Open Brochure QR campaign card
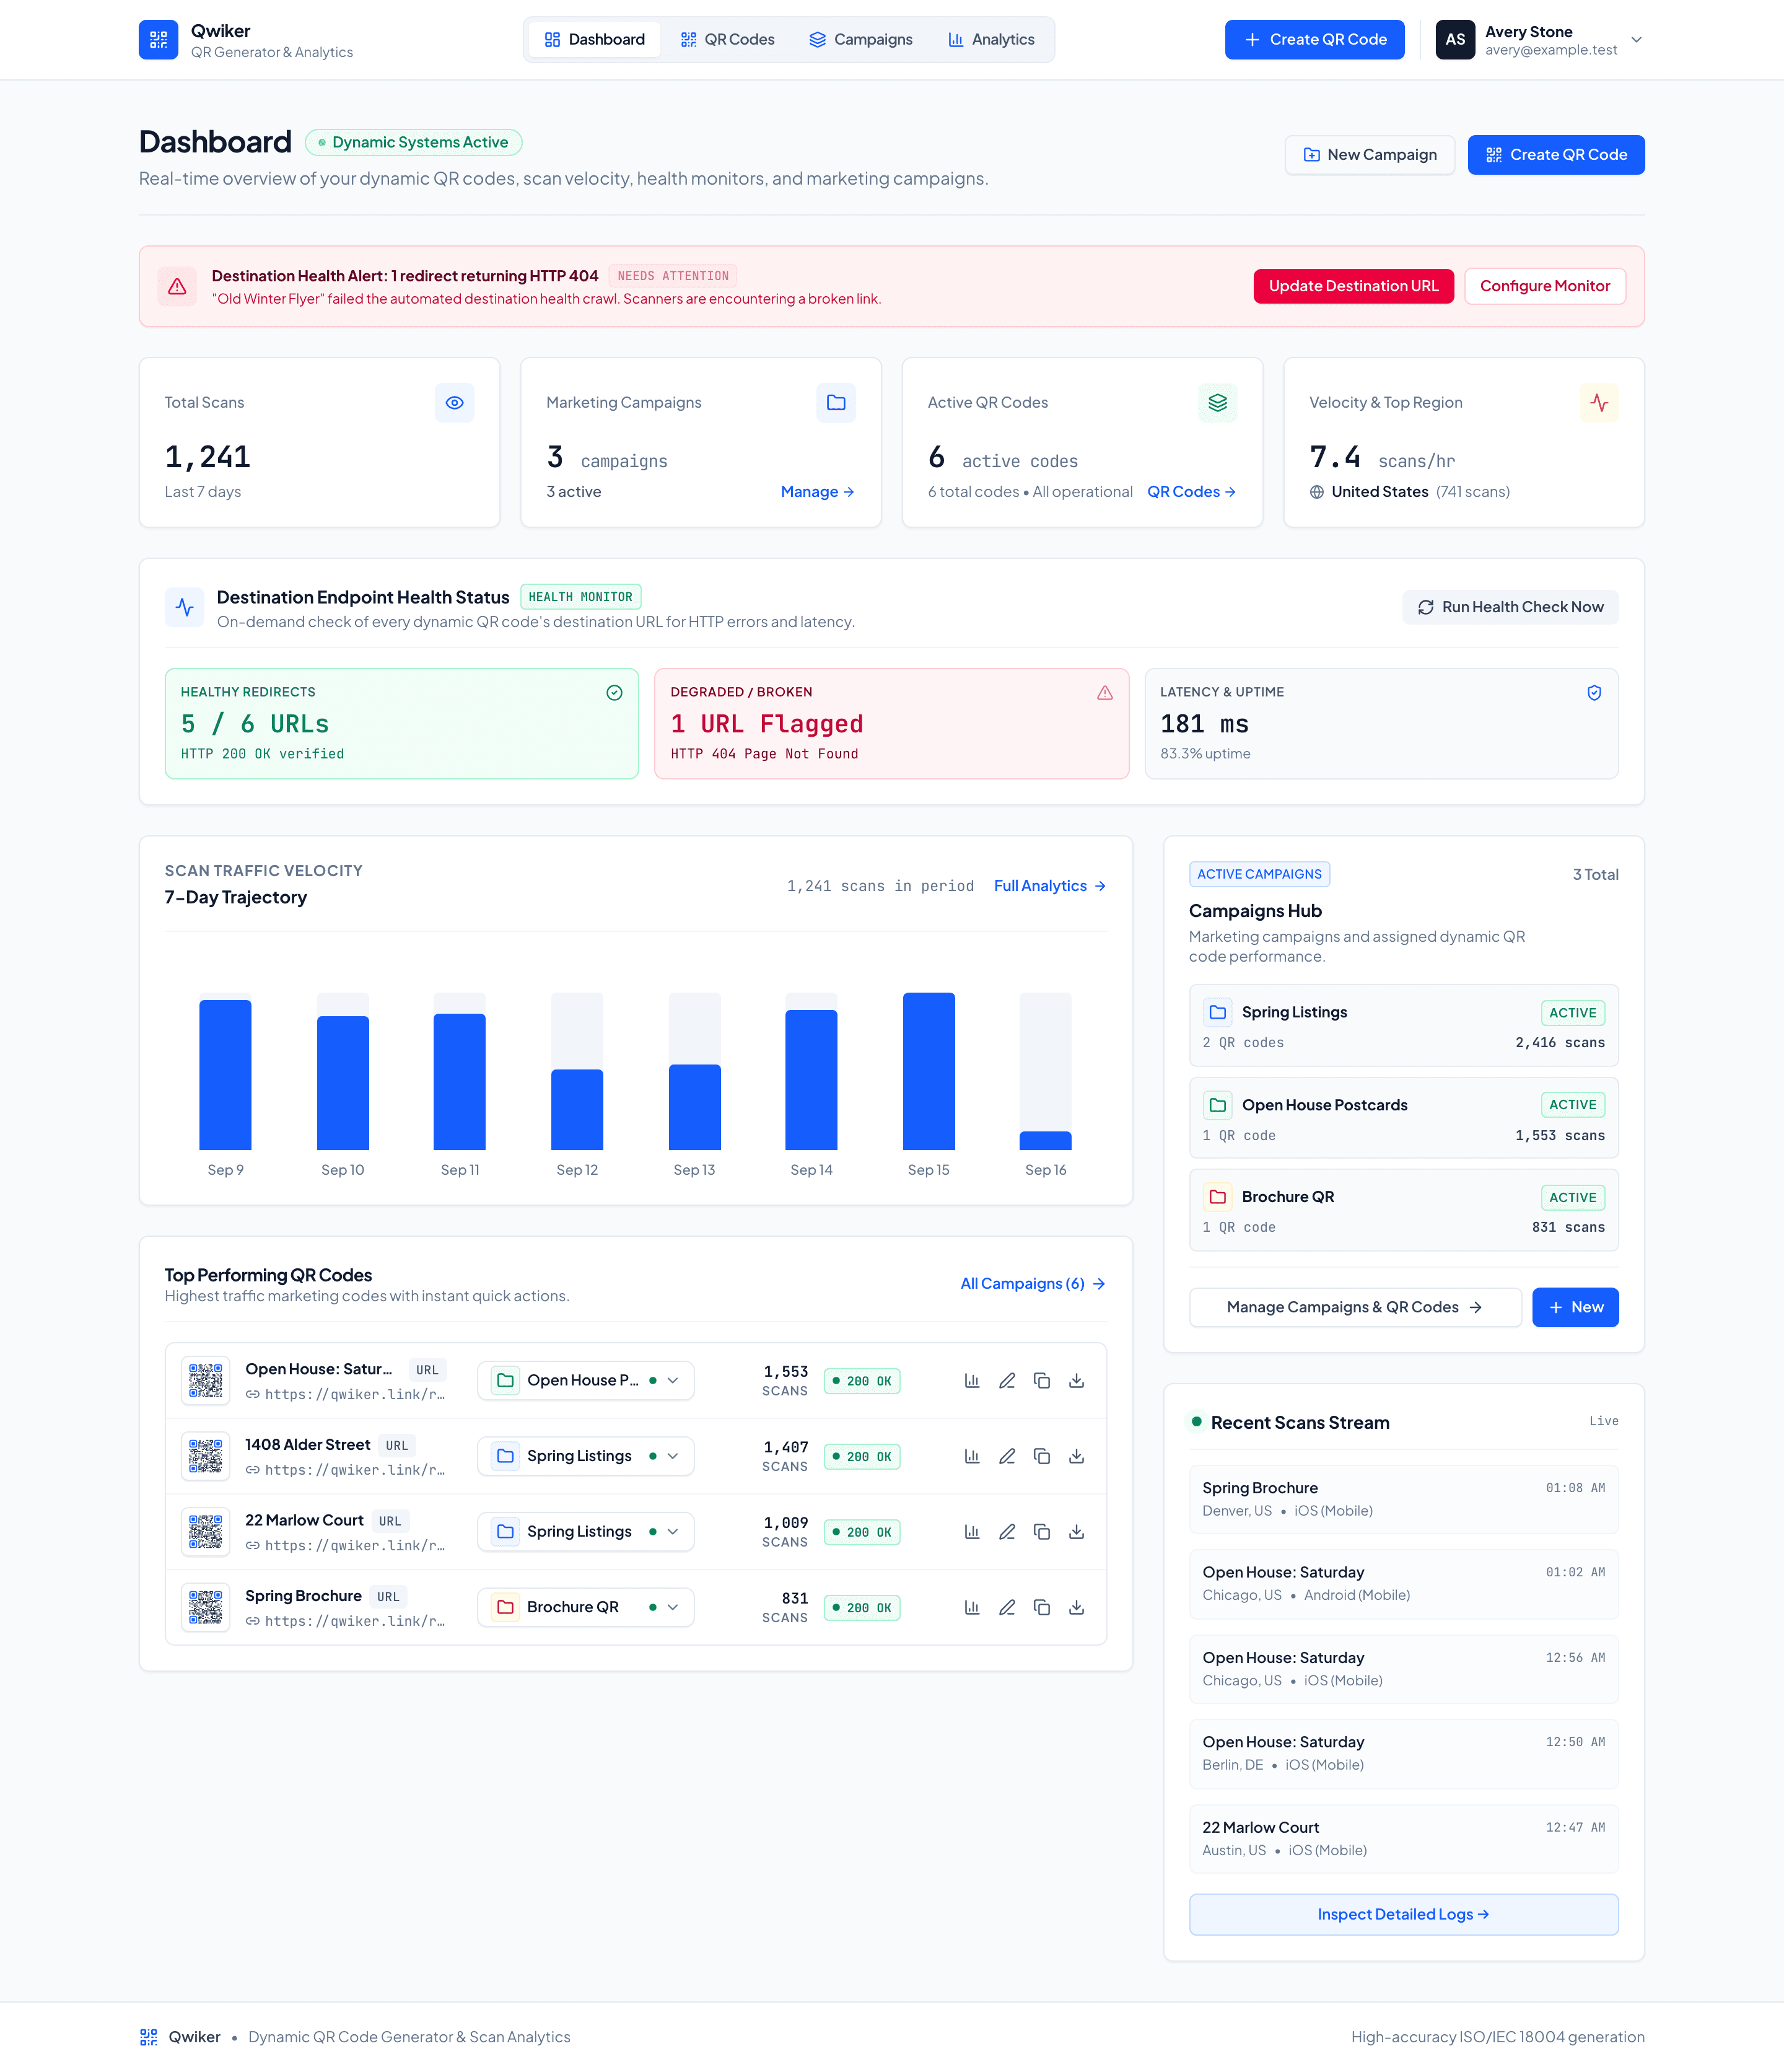Viewport: 1784px width, 2072px height. pos(1403,1211)
